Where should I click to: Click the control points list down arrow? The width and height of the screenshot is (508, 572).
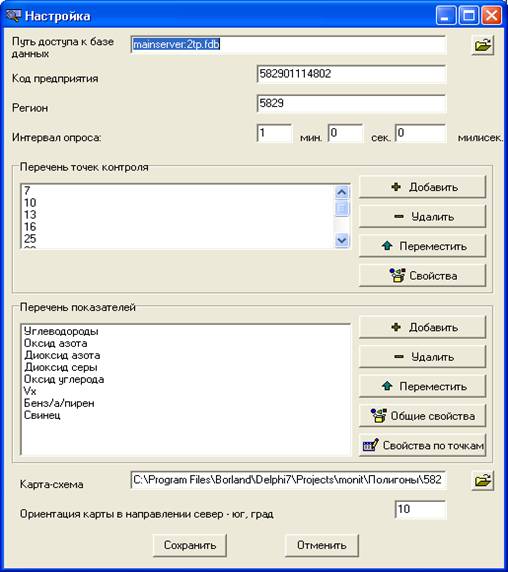tap(342, 240)
